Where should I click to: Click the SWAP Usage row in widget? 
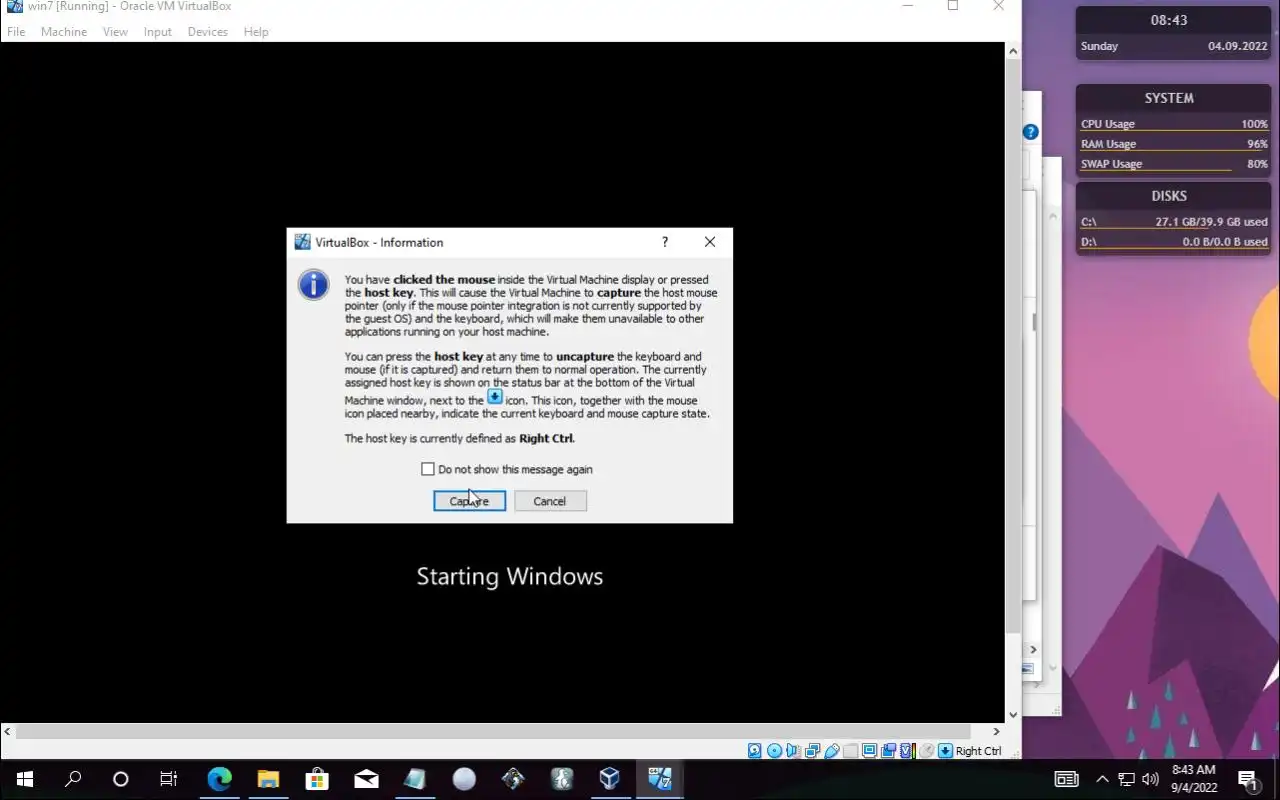tap(1174, 164)
